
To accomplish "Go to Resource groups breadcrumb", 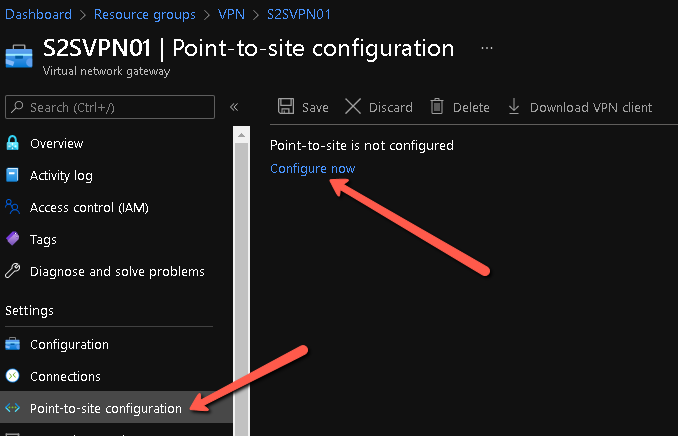I will pos(145,14).
